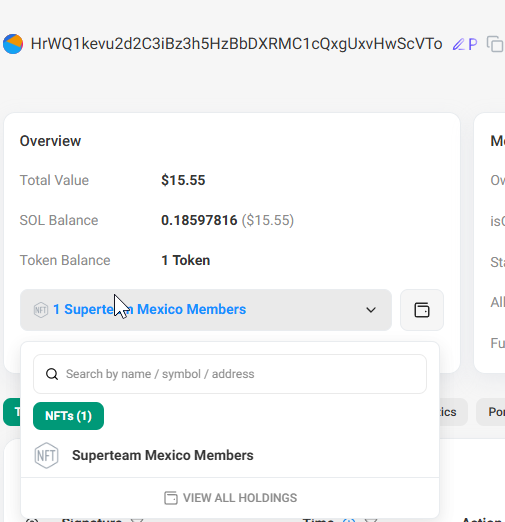This screenshot has width=505, height=522.
Task: Choose Superteam Mexico Members list entry
Action: tap(230, 455)
